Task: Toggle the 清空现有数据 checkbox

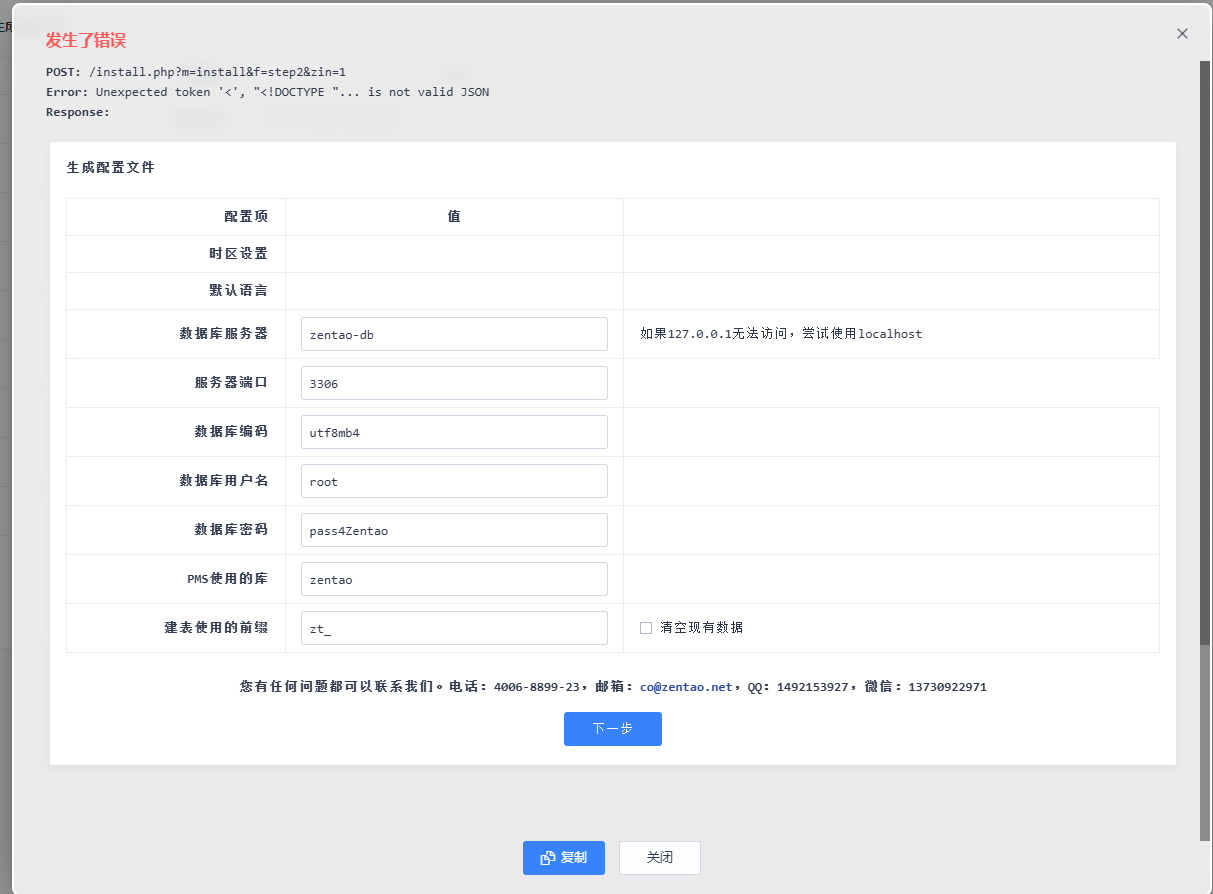Action: (x=646, y=628)
